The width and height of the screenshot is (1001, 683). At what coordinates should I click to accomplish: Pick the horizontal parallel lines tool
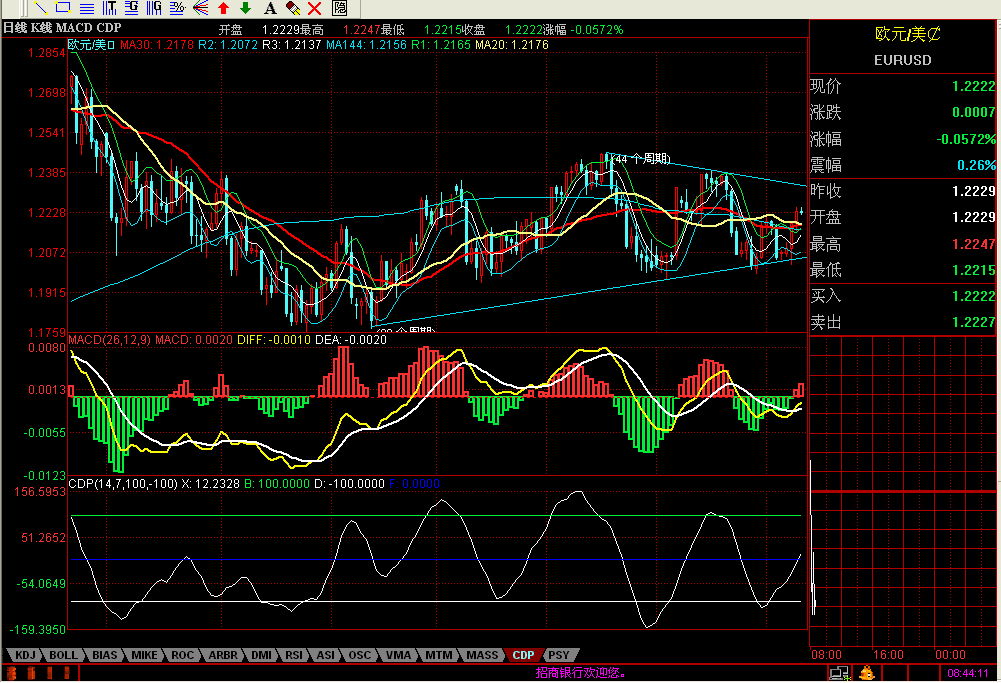point(86,8)
